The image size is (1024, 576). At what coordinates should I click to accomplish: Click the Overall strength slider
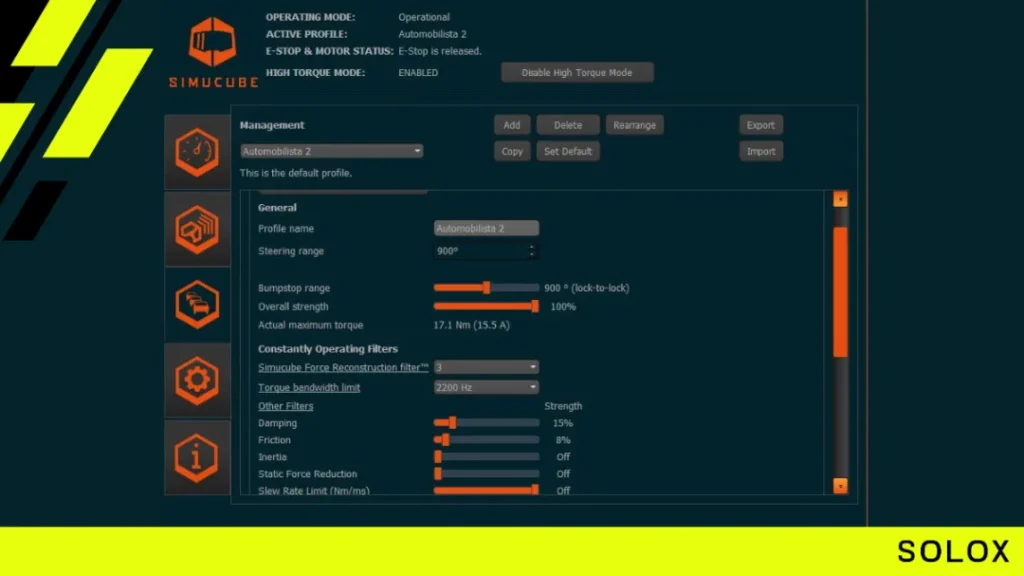point(486,306)
